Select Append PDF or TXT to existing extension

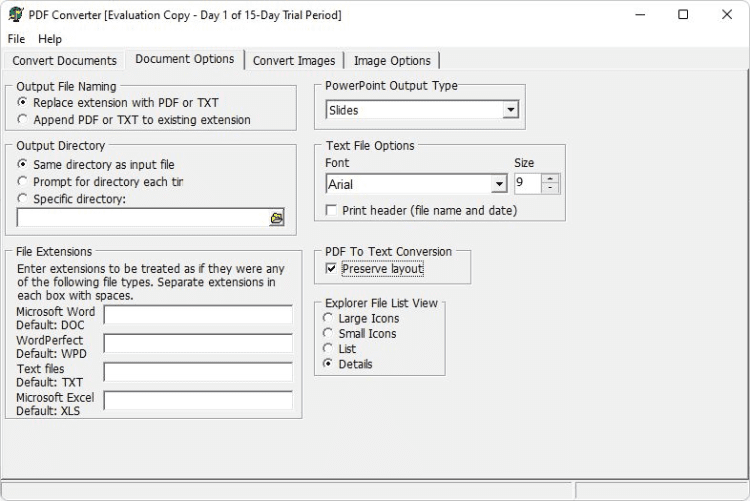(23, 120)
